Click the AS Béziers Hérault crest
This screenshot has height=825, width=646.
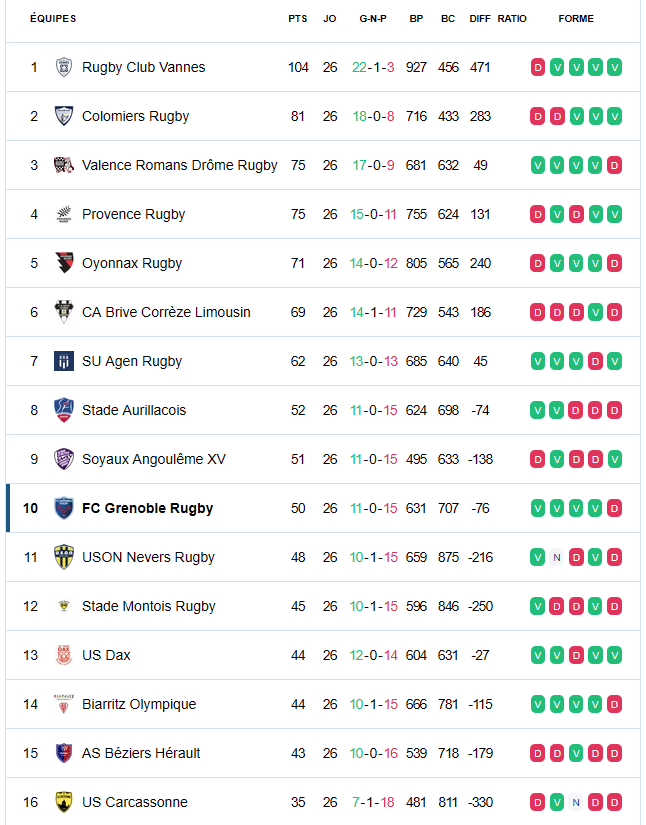click(x=64, y=753)
